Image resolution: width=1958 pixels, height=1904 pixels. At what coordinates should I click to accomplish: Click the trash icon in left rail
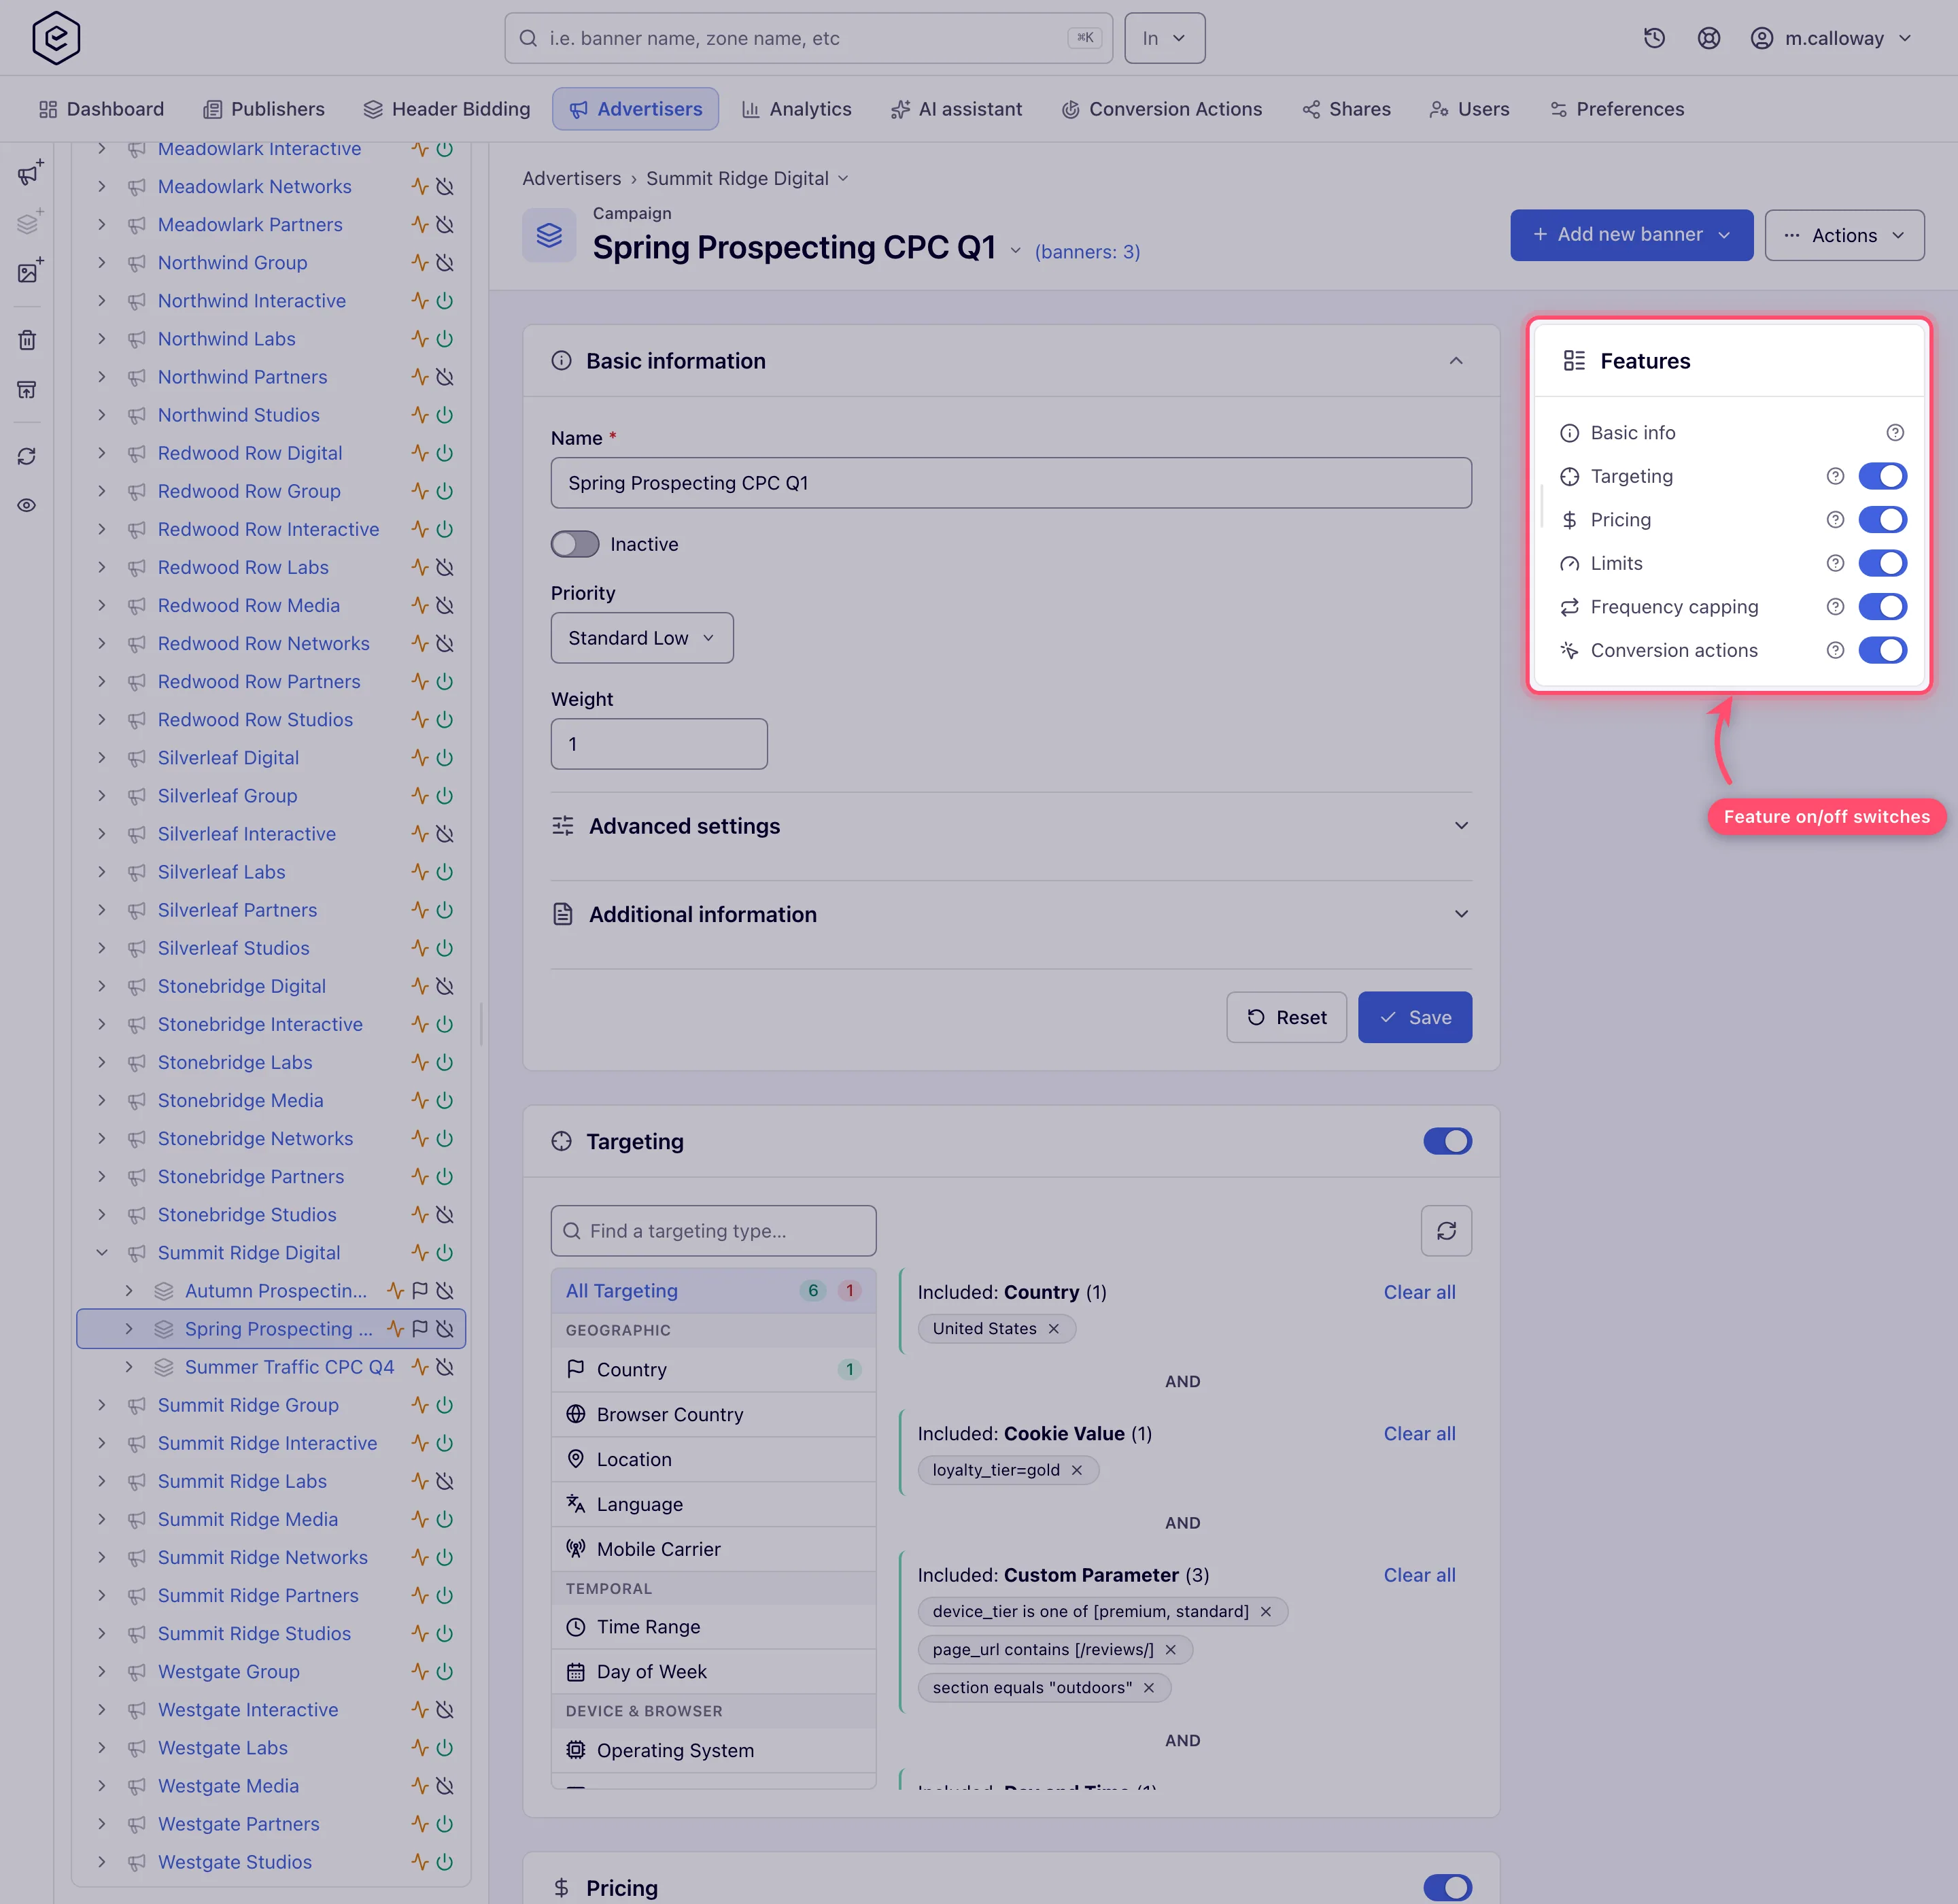(27, 340)
